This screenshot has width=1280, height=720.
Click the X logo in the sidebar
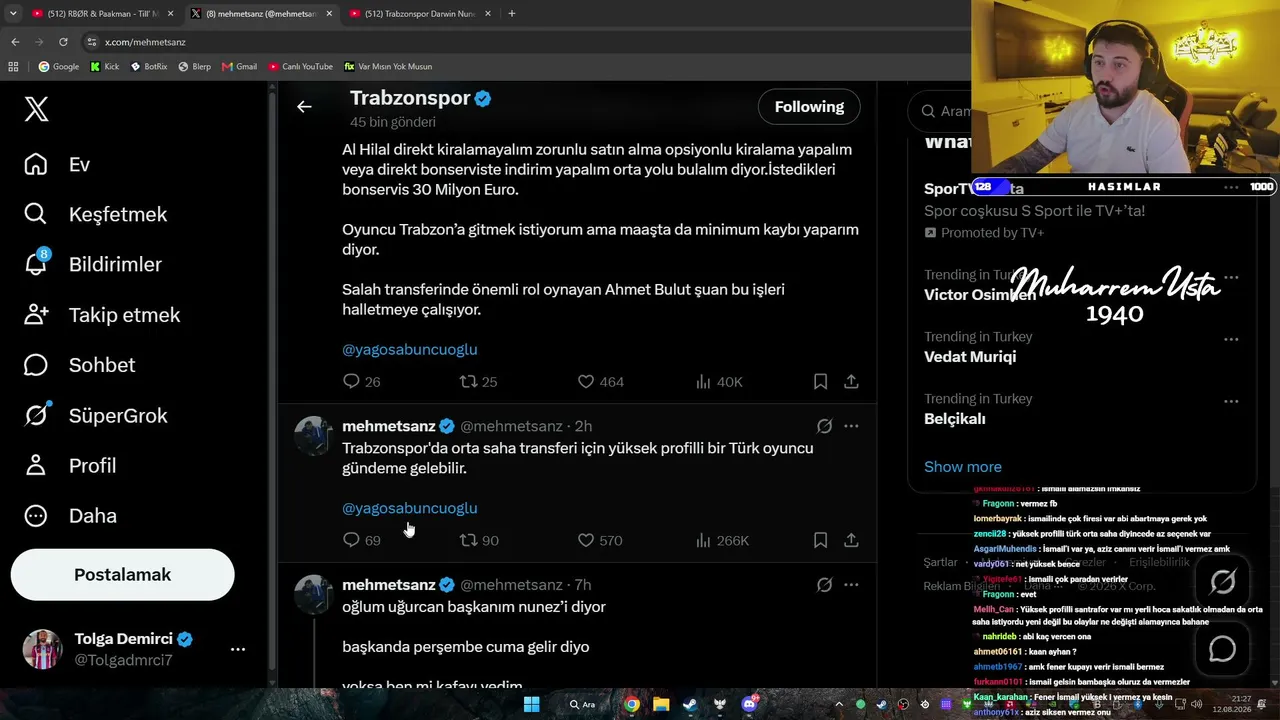tap(36, 108)
